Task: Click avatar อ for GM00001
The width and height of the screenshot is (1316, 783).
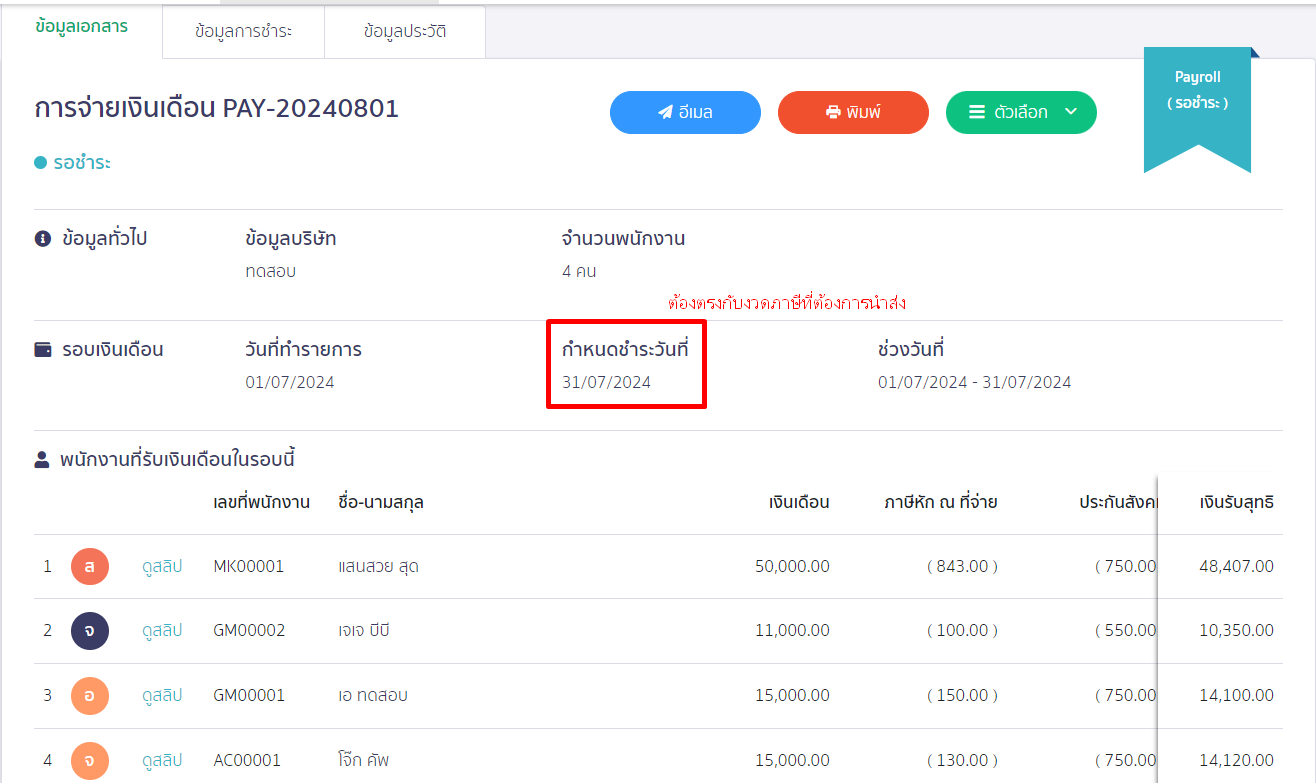Action: (x=89, y=696)
